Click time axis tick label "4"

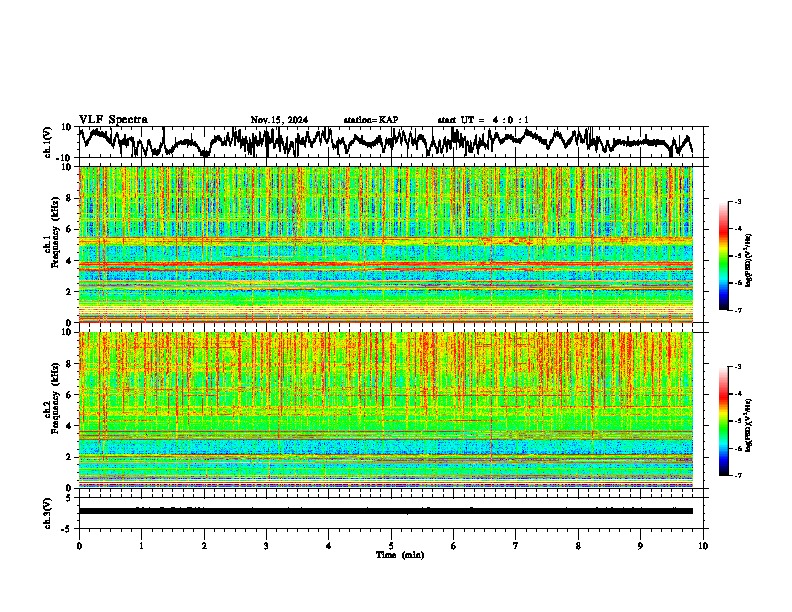pos(329,546)
